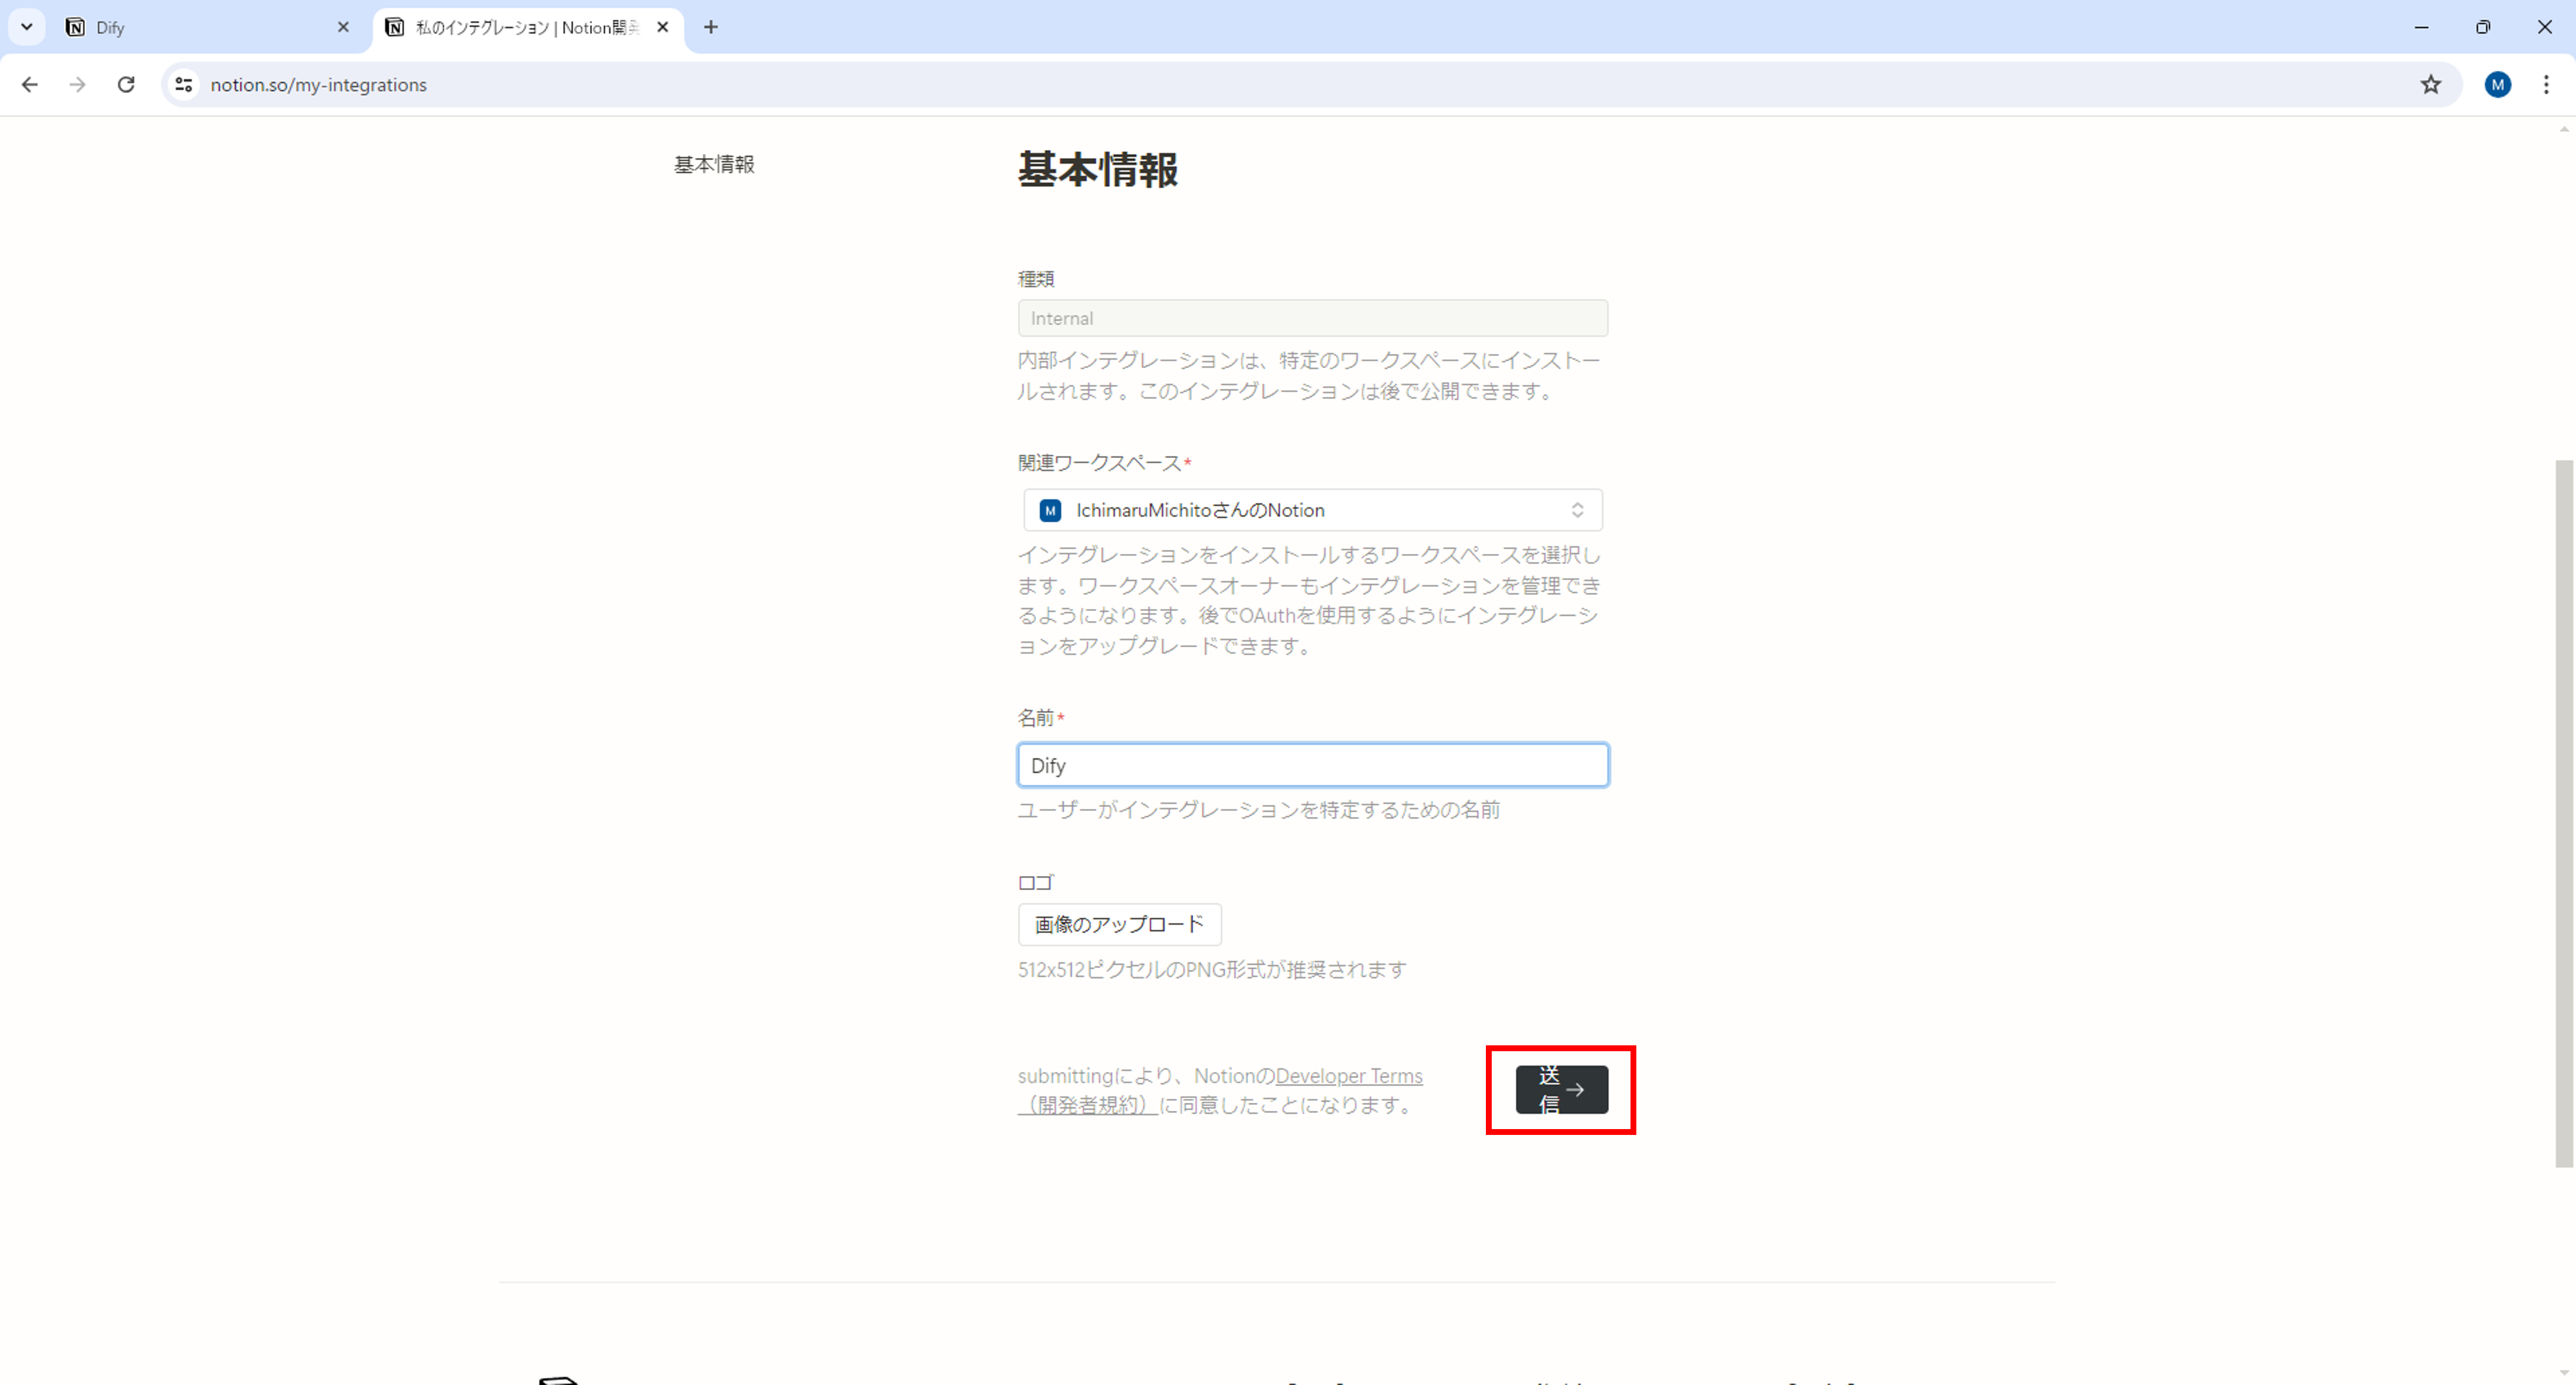The image size is (2576, 1385).
Task: Expand the 関連ワークスペース workspace dropdown
Action: (1311, 510)
